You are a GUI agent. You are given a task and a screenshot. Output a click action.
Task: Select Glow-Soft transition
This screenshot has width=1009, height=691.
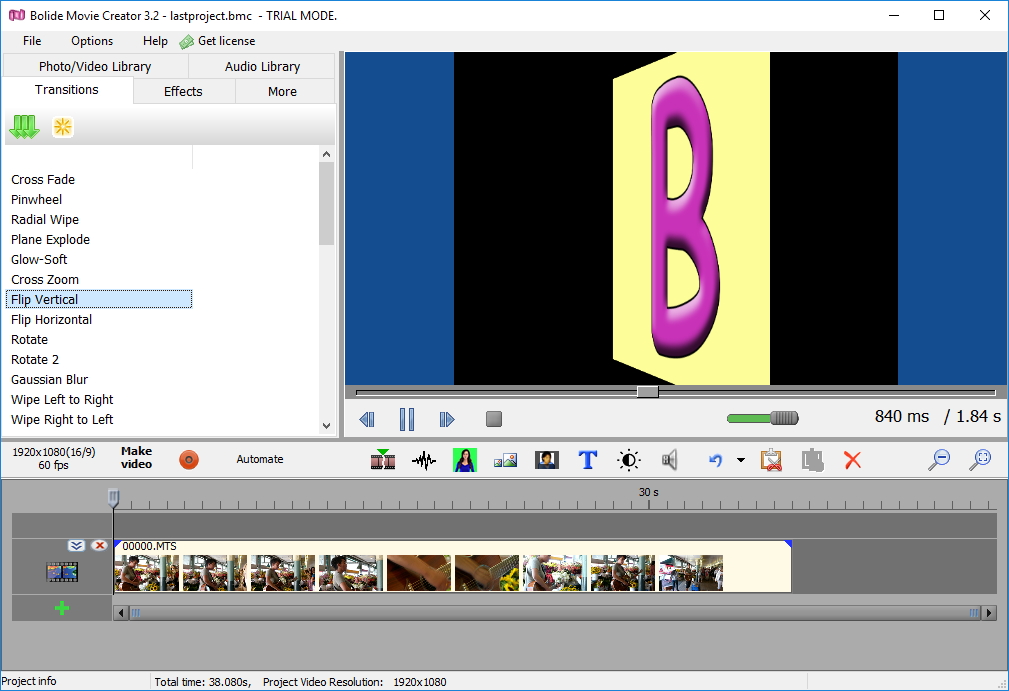(39, 259)
